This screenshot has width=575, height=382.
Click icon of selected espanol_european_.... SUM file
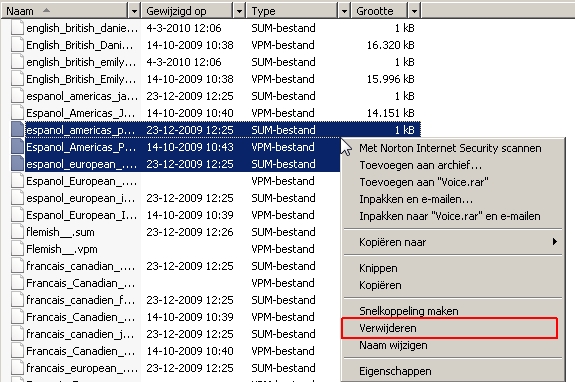[x=17, y=164]
